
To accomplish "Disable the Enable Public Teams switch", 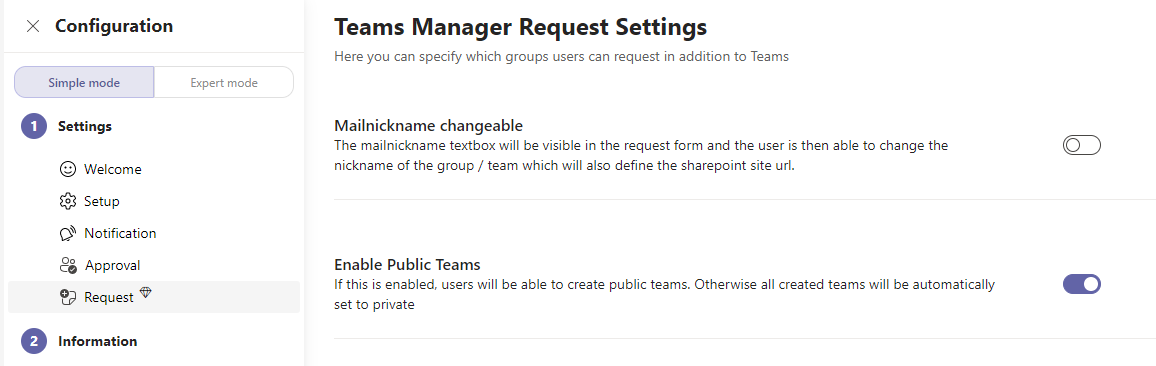I will pos(1082,284).
